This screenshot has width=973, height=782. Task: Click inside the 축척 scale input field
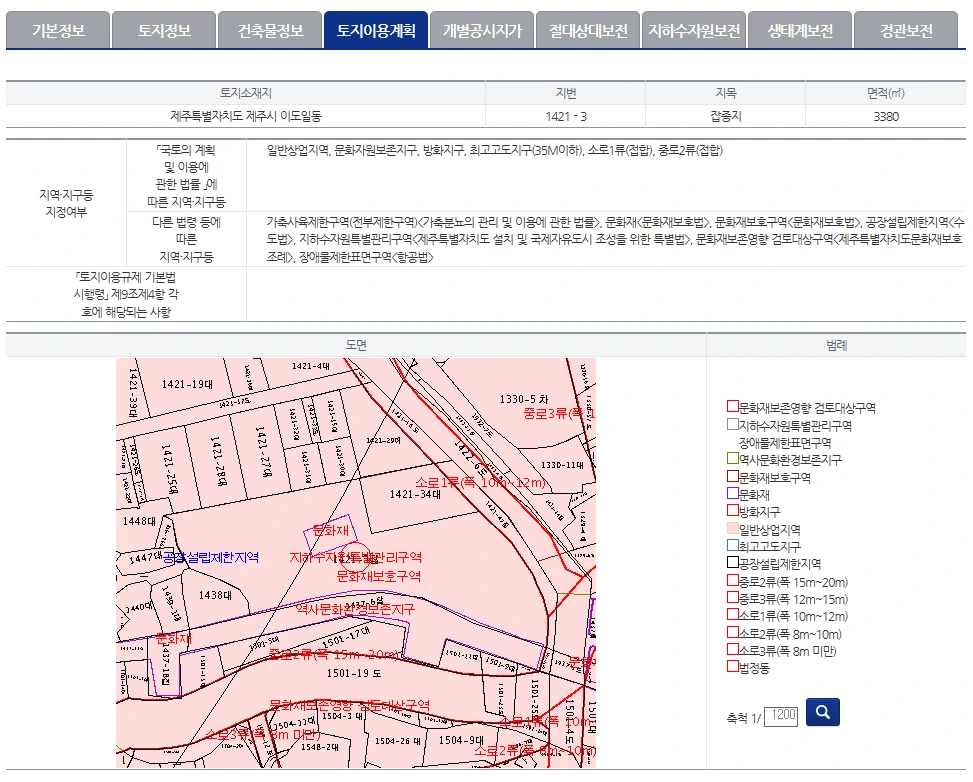click(780, 713)
